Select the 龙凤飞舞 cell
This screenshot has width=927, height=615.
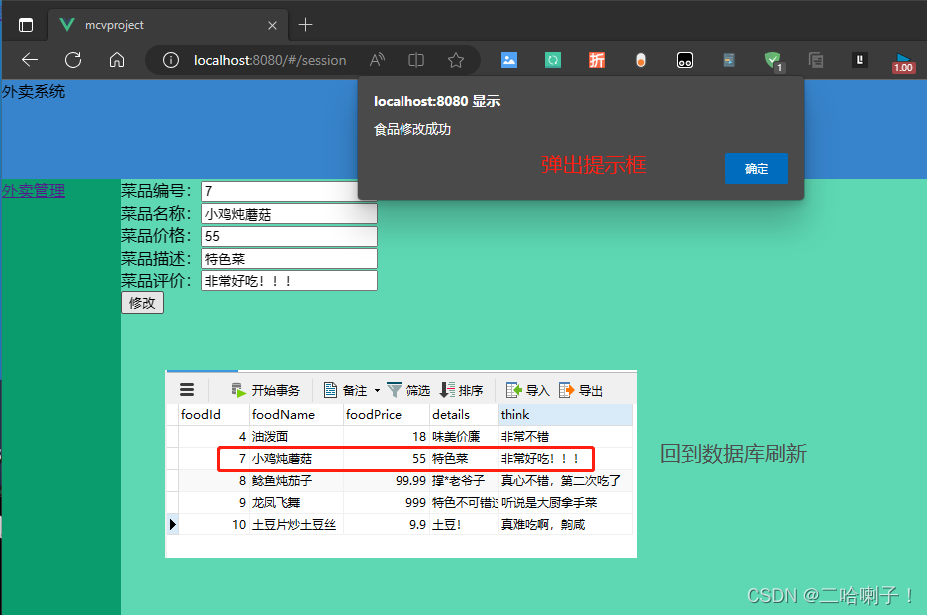coord(296,503)
